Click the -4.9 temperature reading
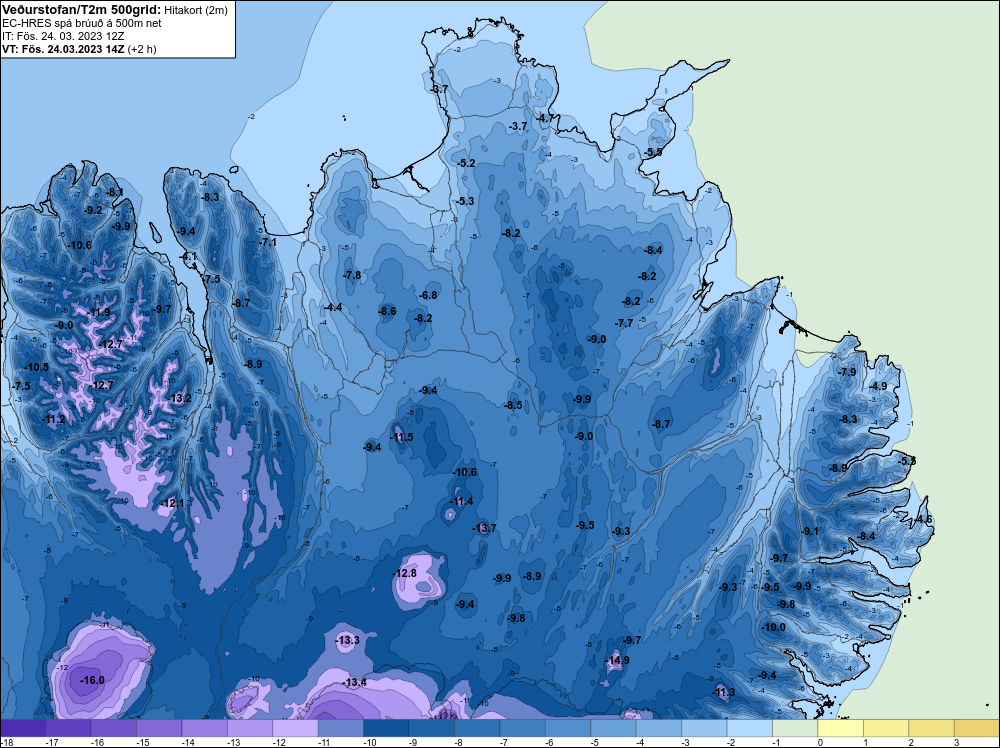Image resolution: width=1000 pixels, height=748 pixels. (878, 386)
